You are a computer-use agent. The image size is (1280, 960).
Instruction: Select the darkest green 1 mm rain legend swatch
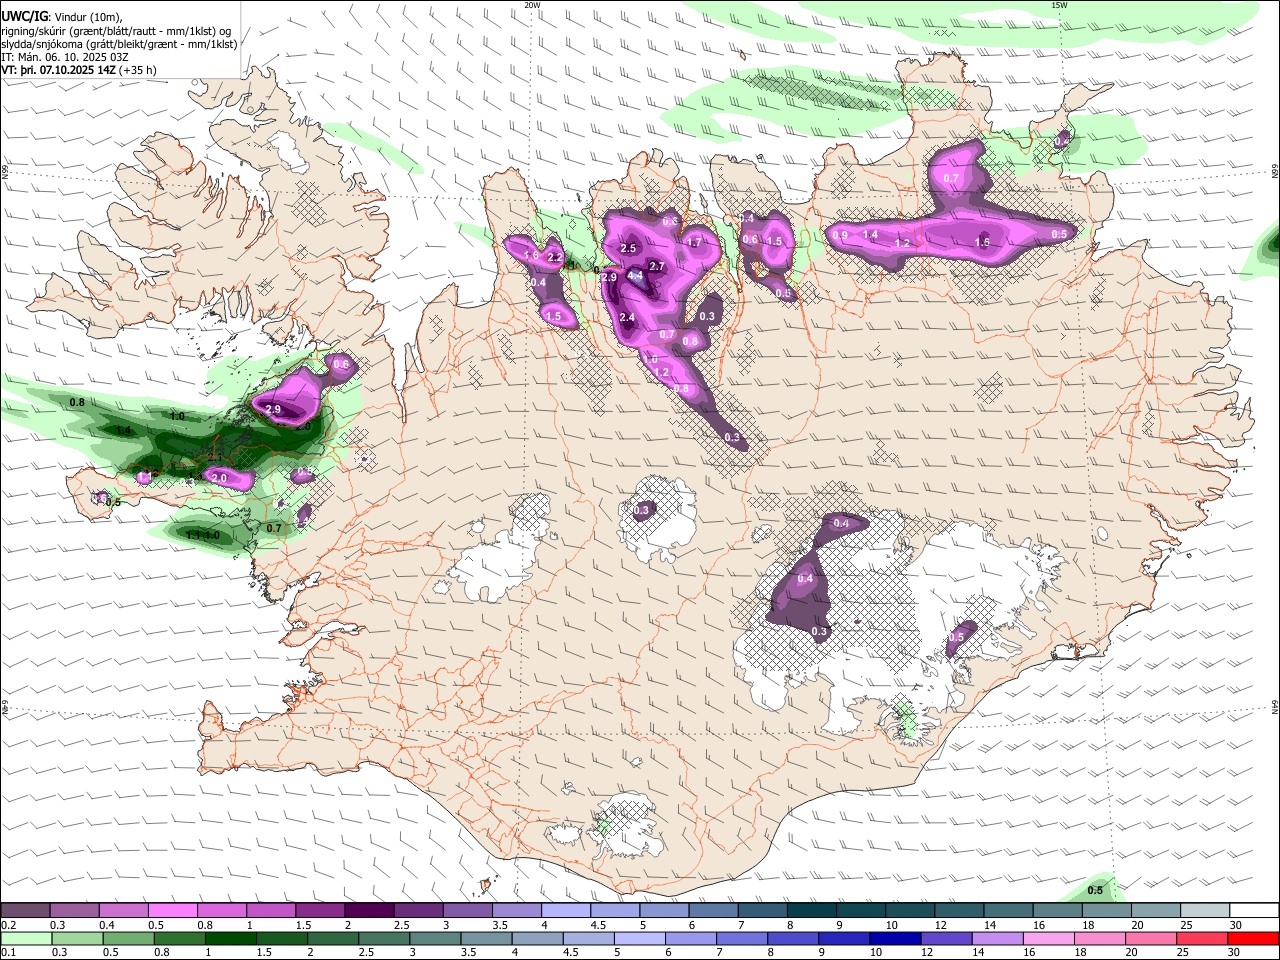[x=230, y=938]
